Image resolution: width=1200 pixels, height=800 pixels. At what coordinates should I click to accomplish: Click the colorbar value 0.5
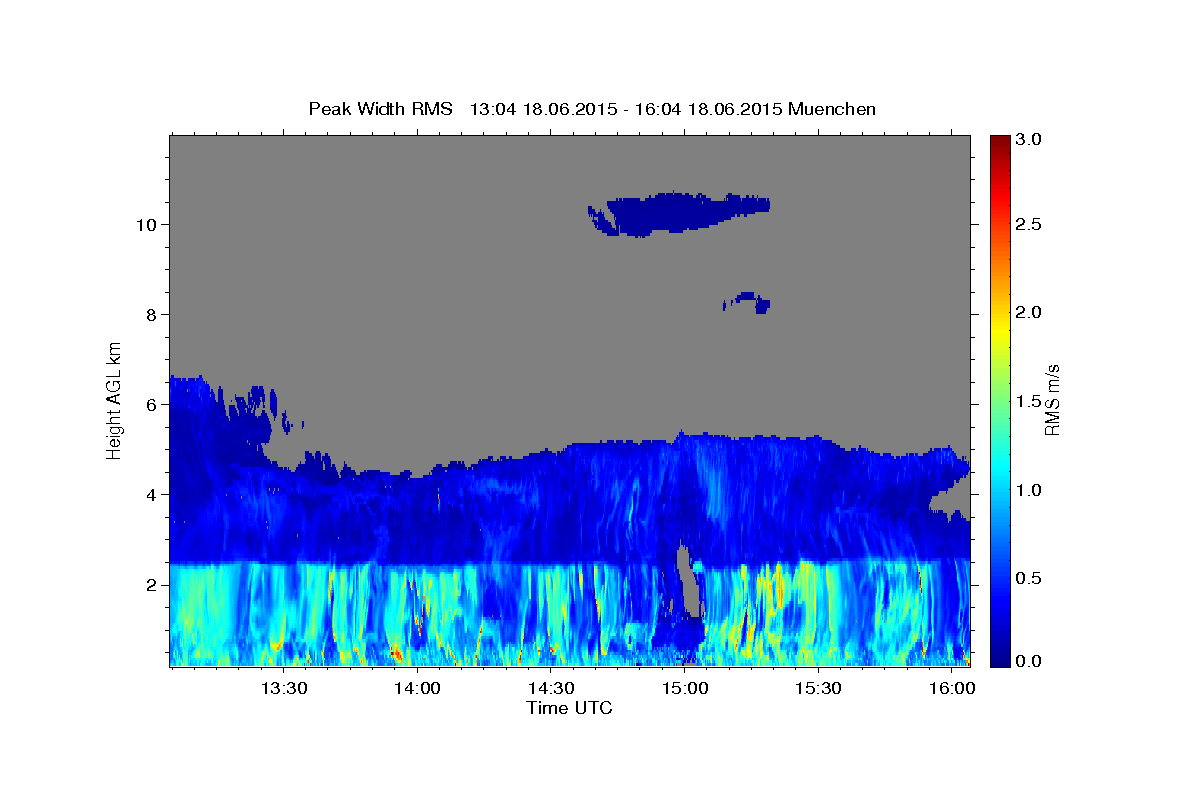pos(1030,578)
